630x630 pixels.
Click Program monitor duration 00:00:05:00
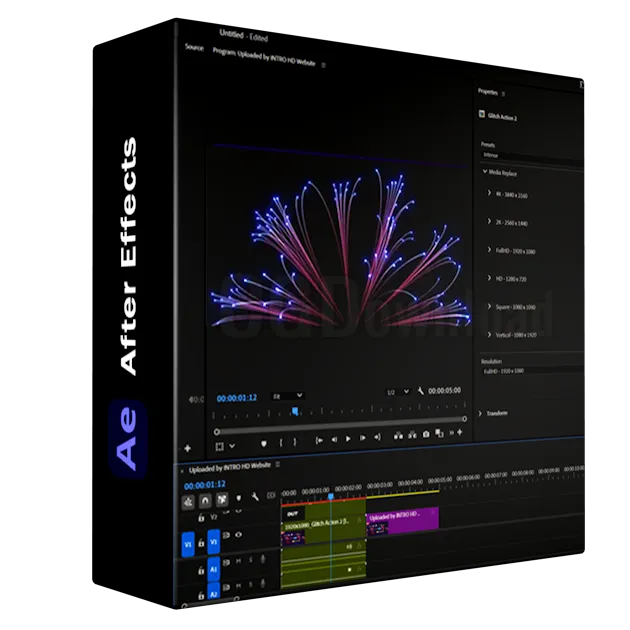point(444,390)
